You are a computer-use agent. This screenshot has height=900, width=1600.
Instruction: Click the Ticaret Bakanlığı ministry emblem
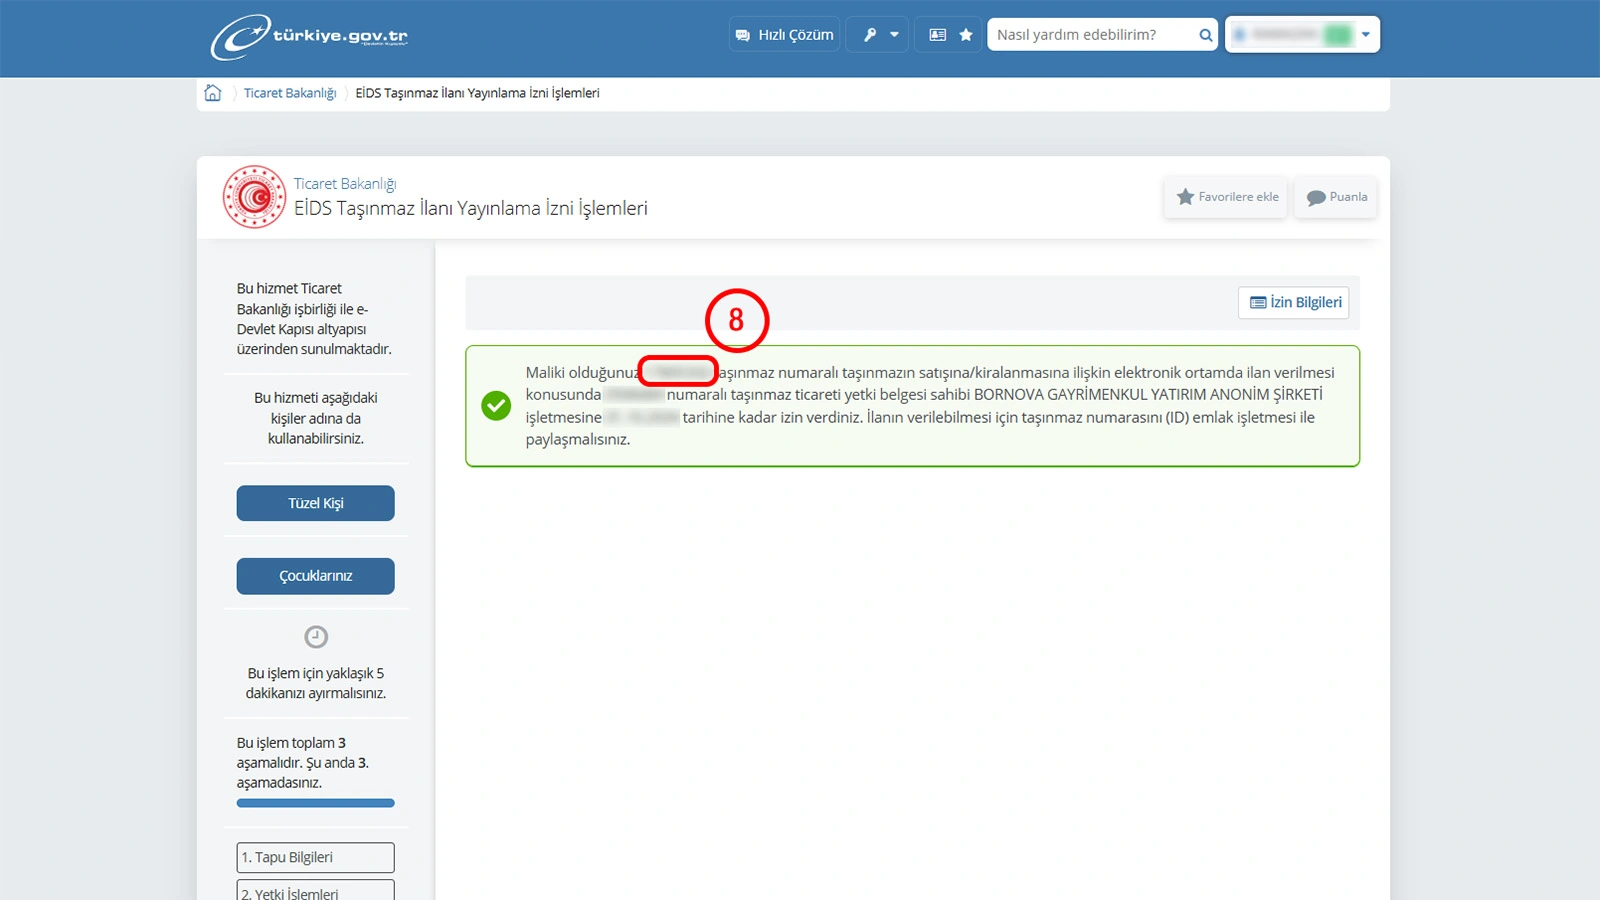click(254, 197)
